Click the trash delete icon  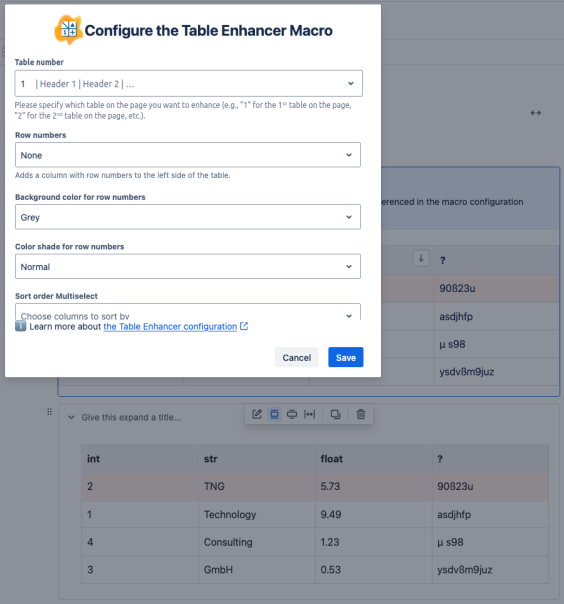tap(361, 414)
